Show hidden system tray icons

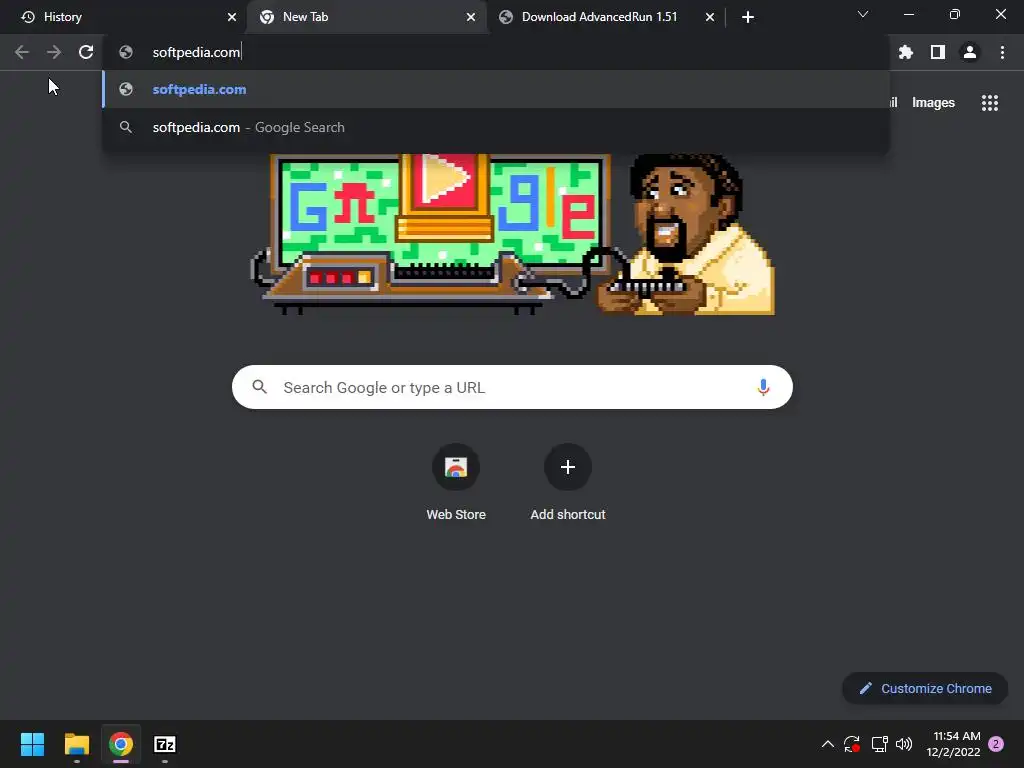click(x=827, y=744)
